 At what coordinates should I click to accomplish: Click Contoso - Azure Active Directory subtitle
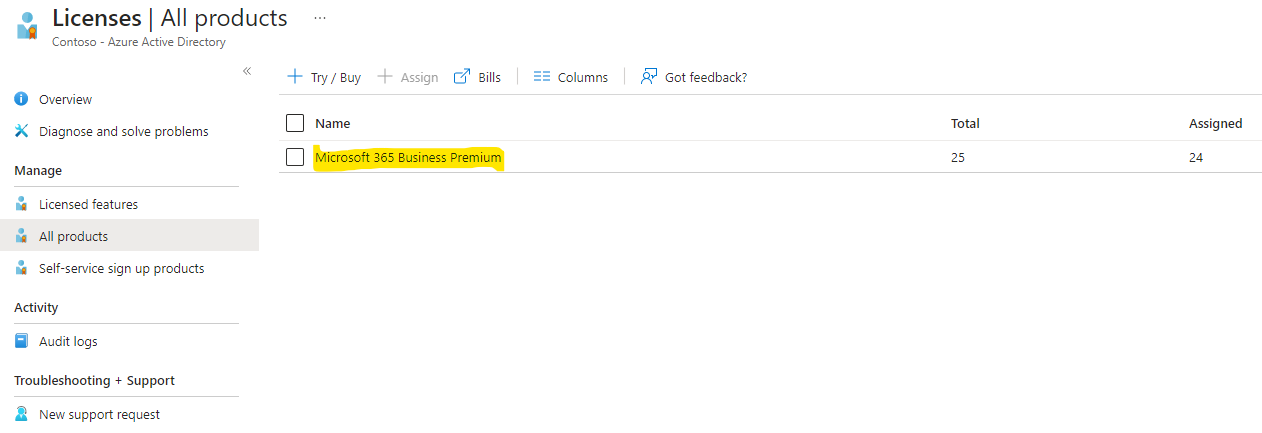tap(139, 42)
